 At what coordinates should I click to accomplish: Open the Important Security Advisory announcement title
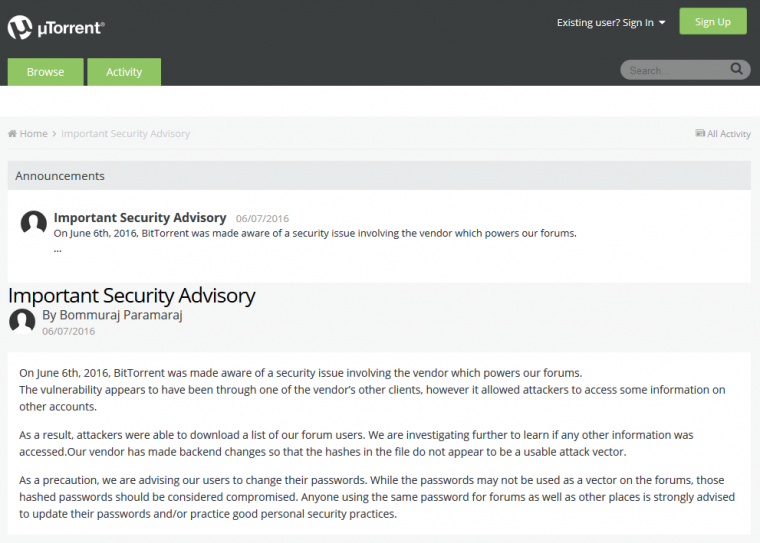(x=140, y=218)
